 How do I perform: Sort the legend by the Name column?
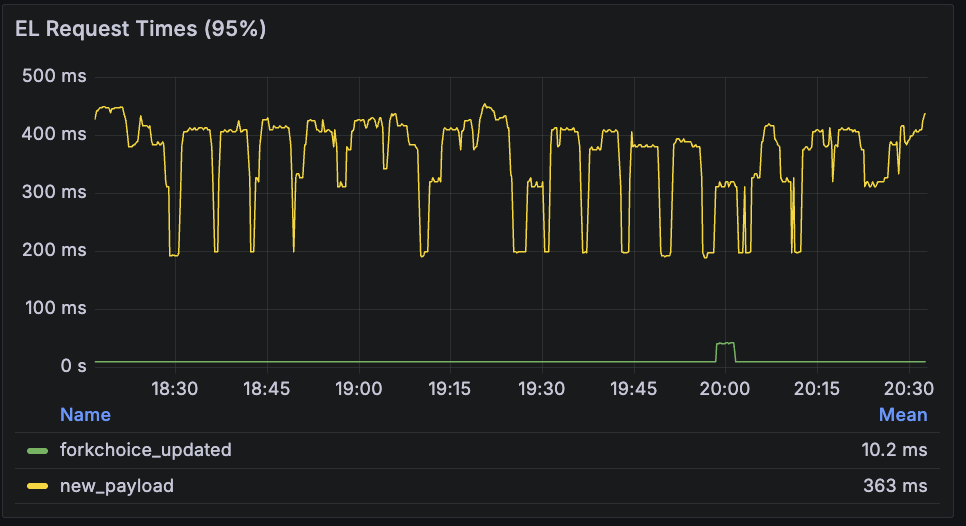pos(85,414)
